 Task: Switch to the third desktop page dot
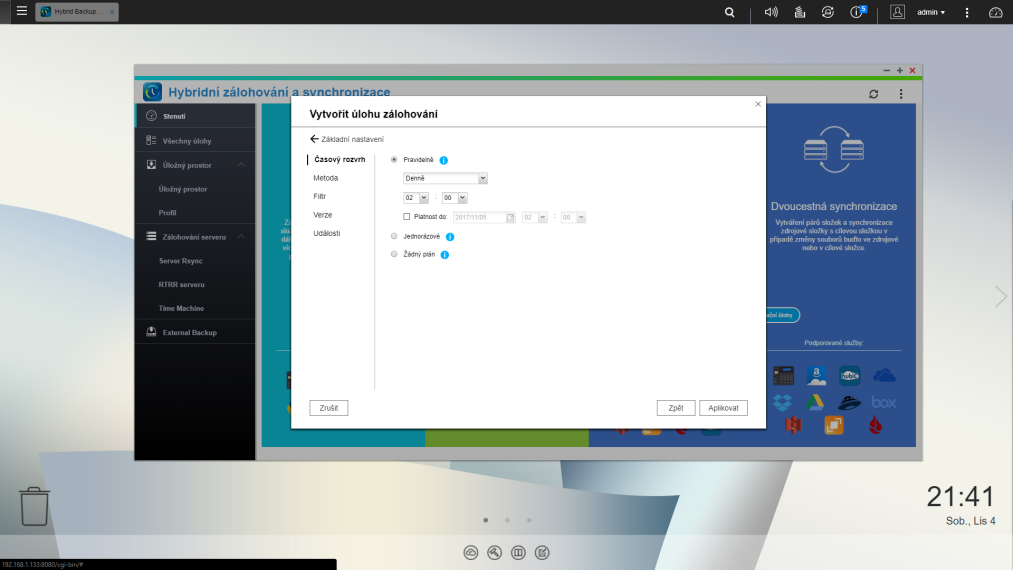[529, 520]
